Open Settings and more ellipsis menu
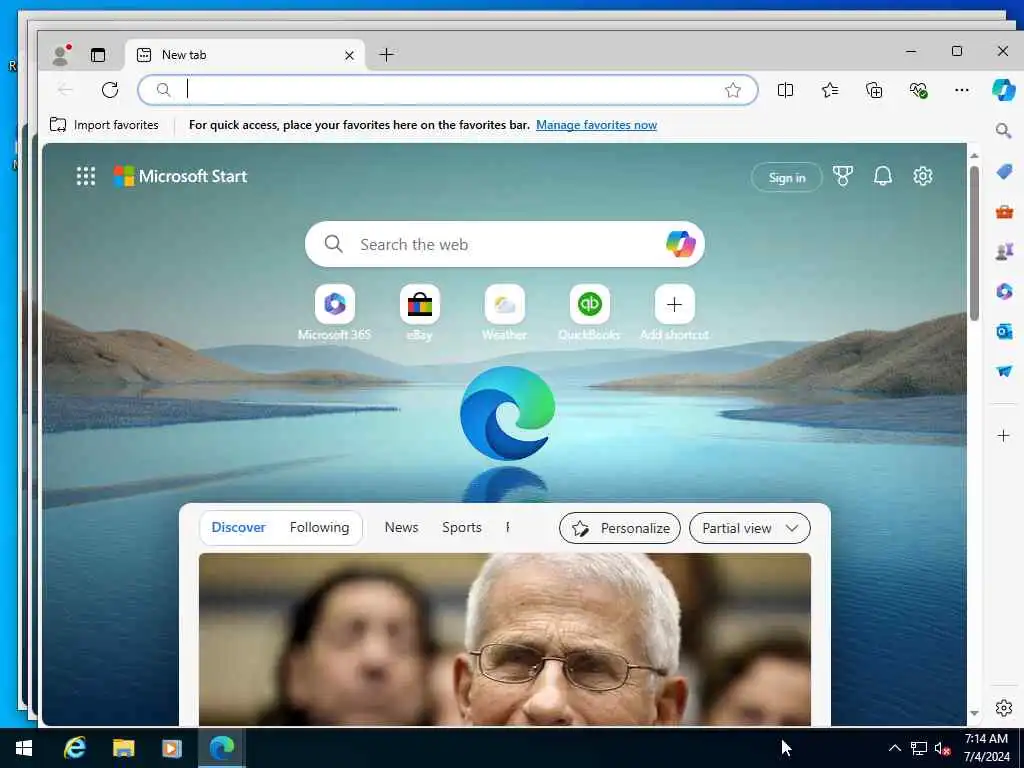The image size is (1024, 768). pos(962,90)
